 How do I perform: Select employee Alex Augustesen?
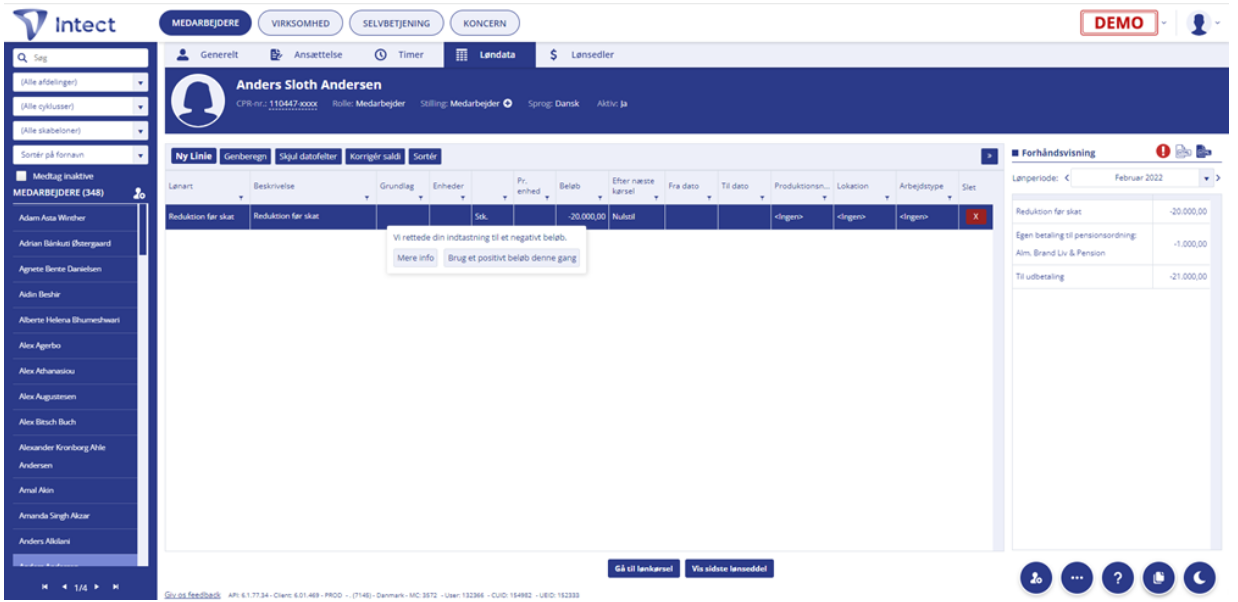pyautogui.click(x=73, y=397)
